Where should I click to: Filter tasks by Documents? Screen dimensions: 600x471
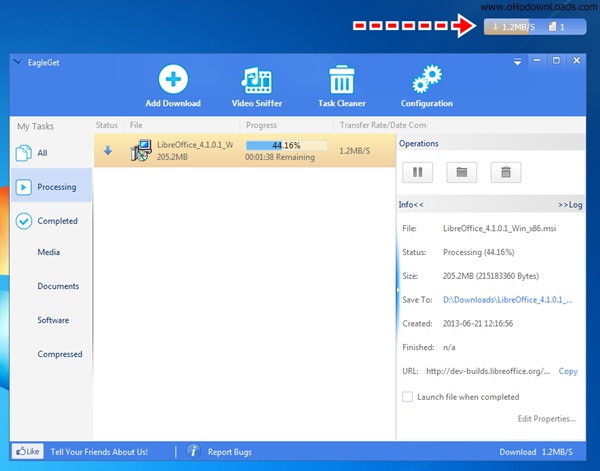click(58, 286)
